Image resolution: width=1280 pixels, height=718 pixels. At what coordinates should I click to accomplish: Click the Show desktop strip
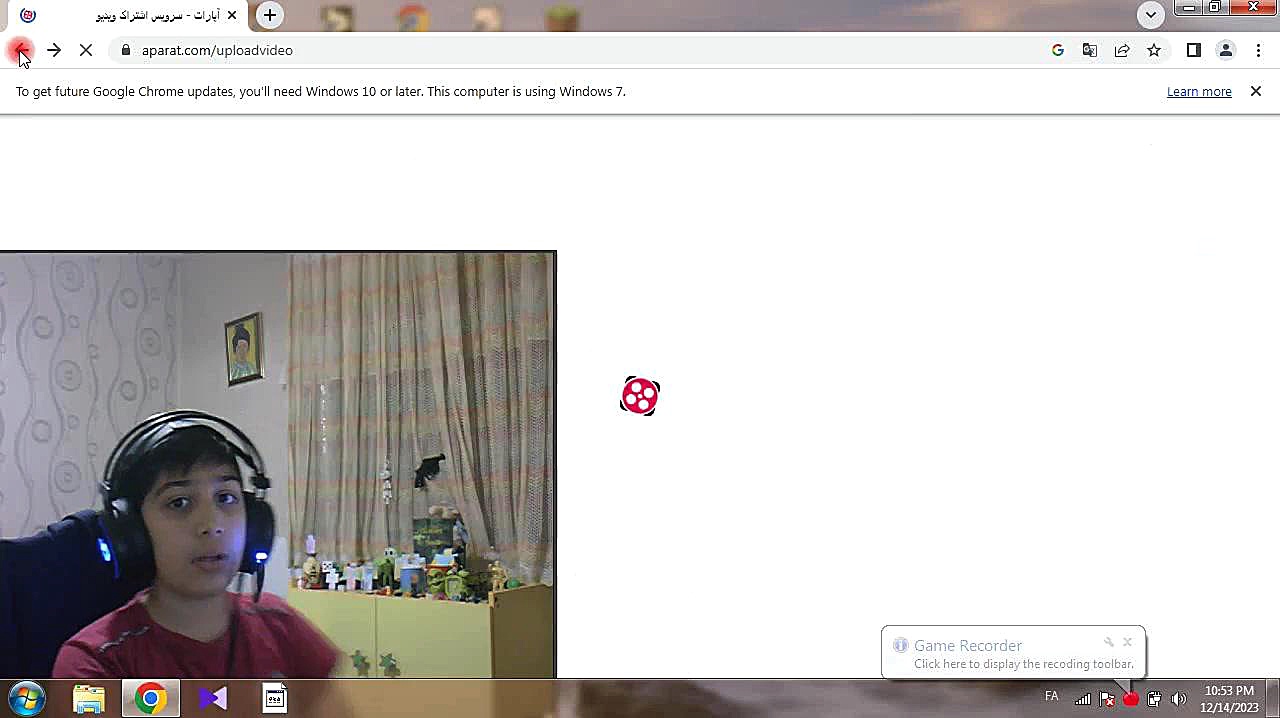point(1272,698)
